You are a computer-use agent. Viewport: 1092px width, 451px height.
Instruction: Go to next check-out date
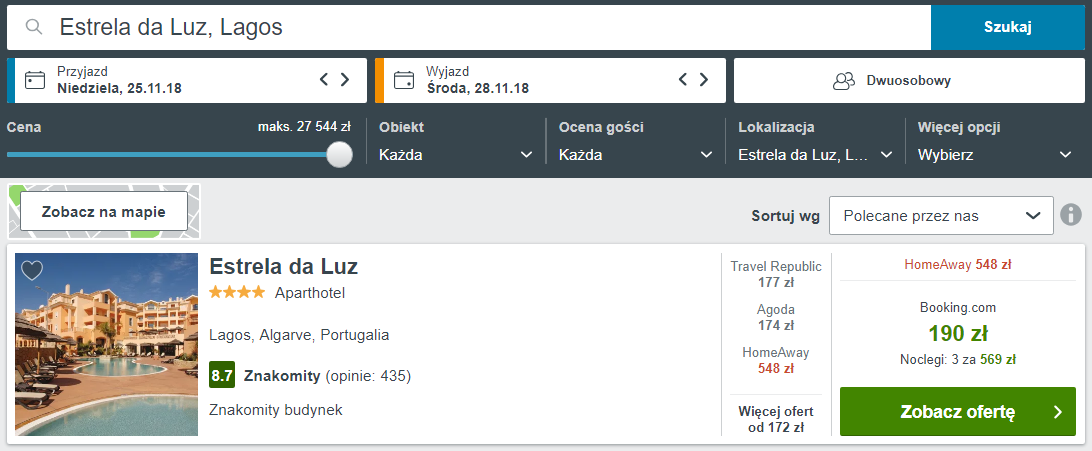point(704,80)
